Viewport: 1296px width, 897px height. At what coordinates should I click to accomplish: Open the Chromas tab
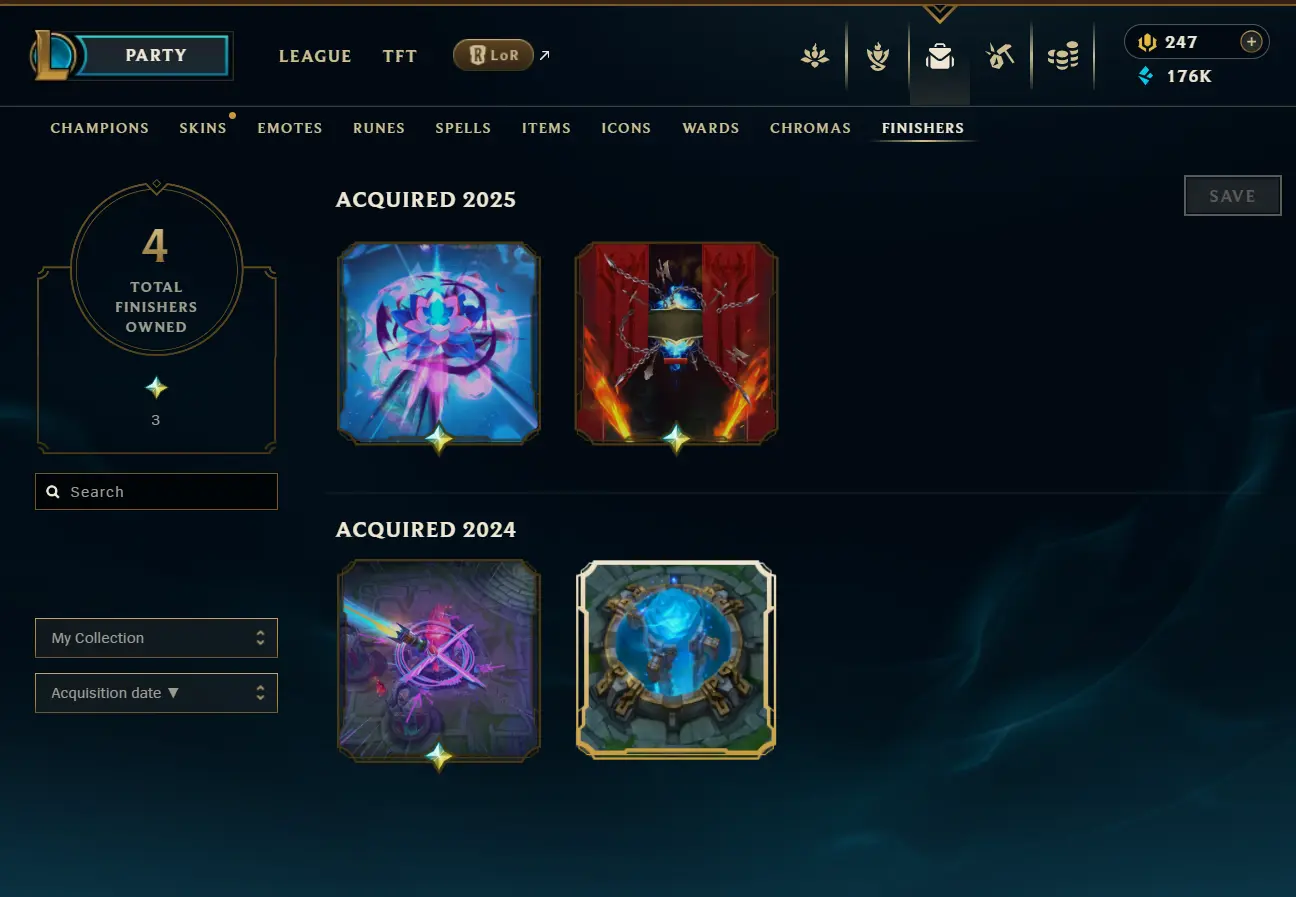tap(810, 128)
